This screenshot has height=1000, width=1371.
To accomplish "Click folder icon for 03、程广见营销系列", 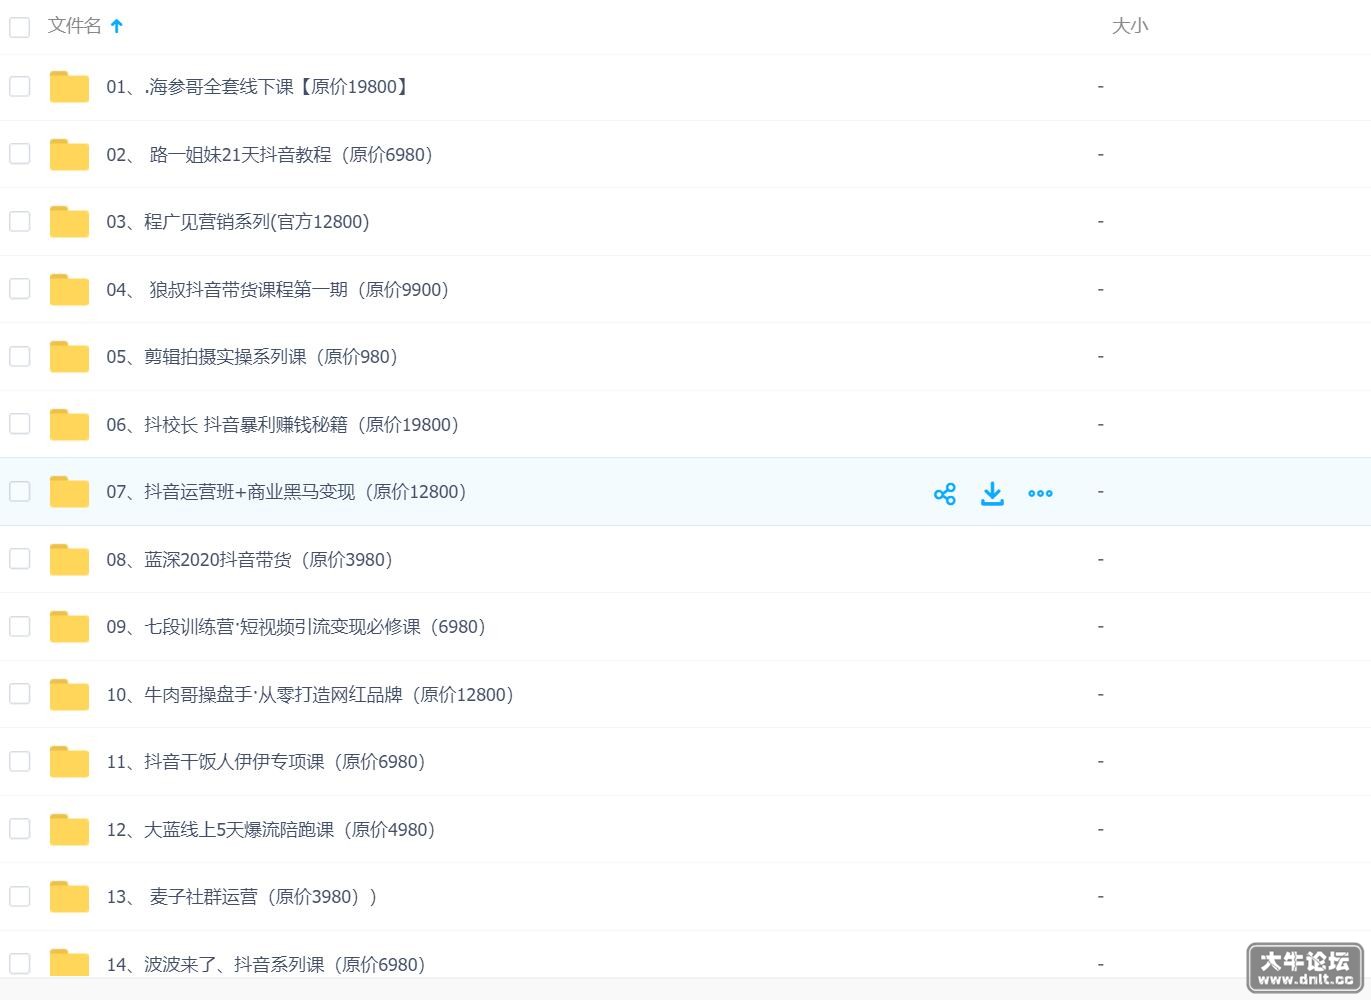I will point(69,222).
